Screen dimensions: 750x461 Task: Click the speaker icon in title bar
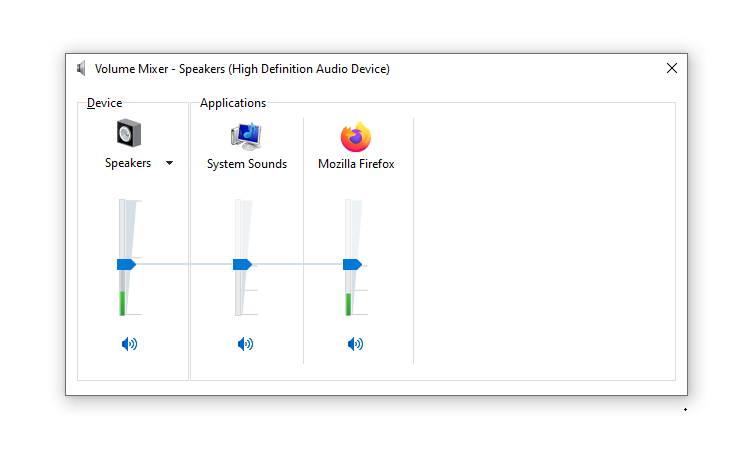(x=81, y=68)
